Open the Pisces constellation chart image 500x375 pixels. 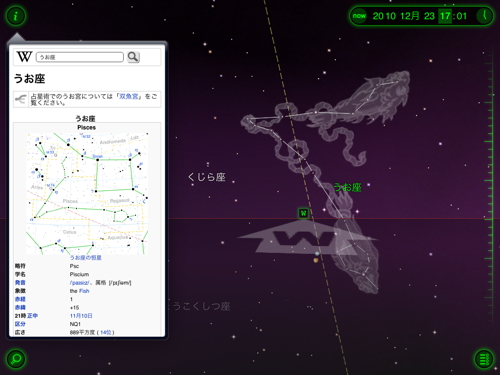87,193
